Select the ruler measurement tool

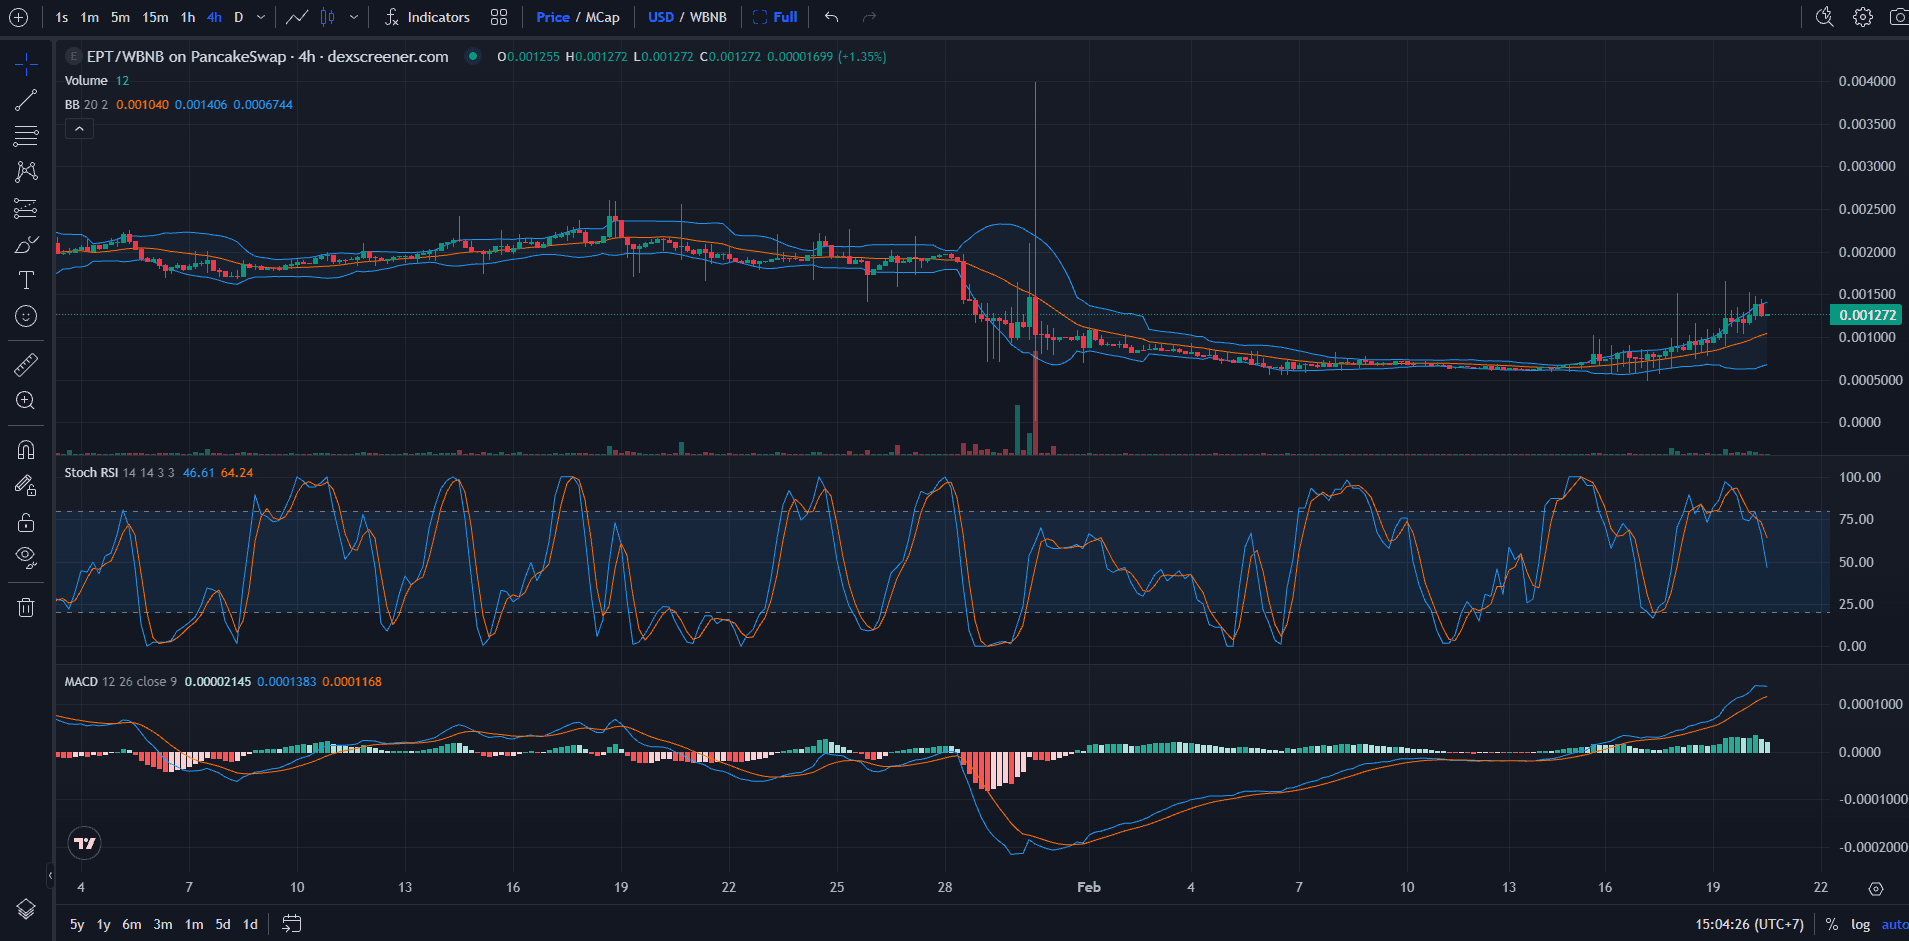pyautogui.click(x=25, y=364)
